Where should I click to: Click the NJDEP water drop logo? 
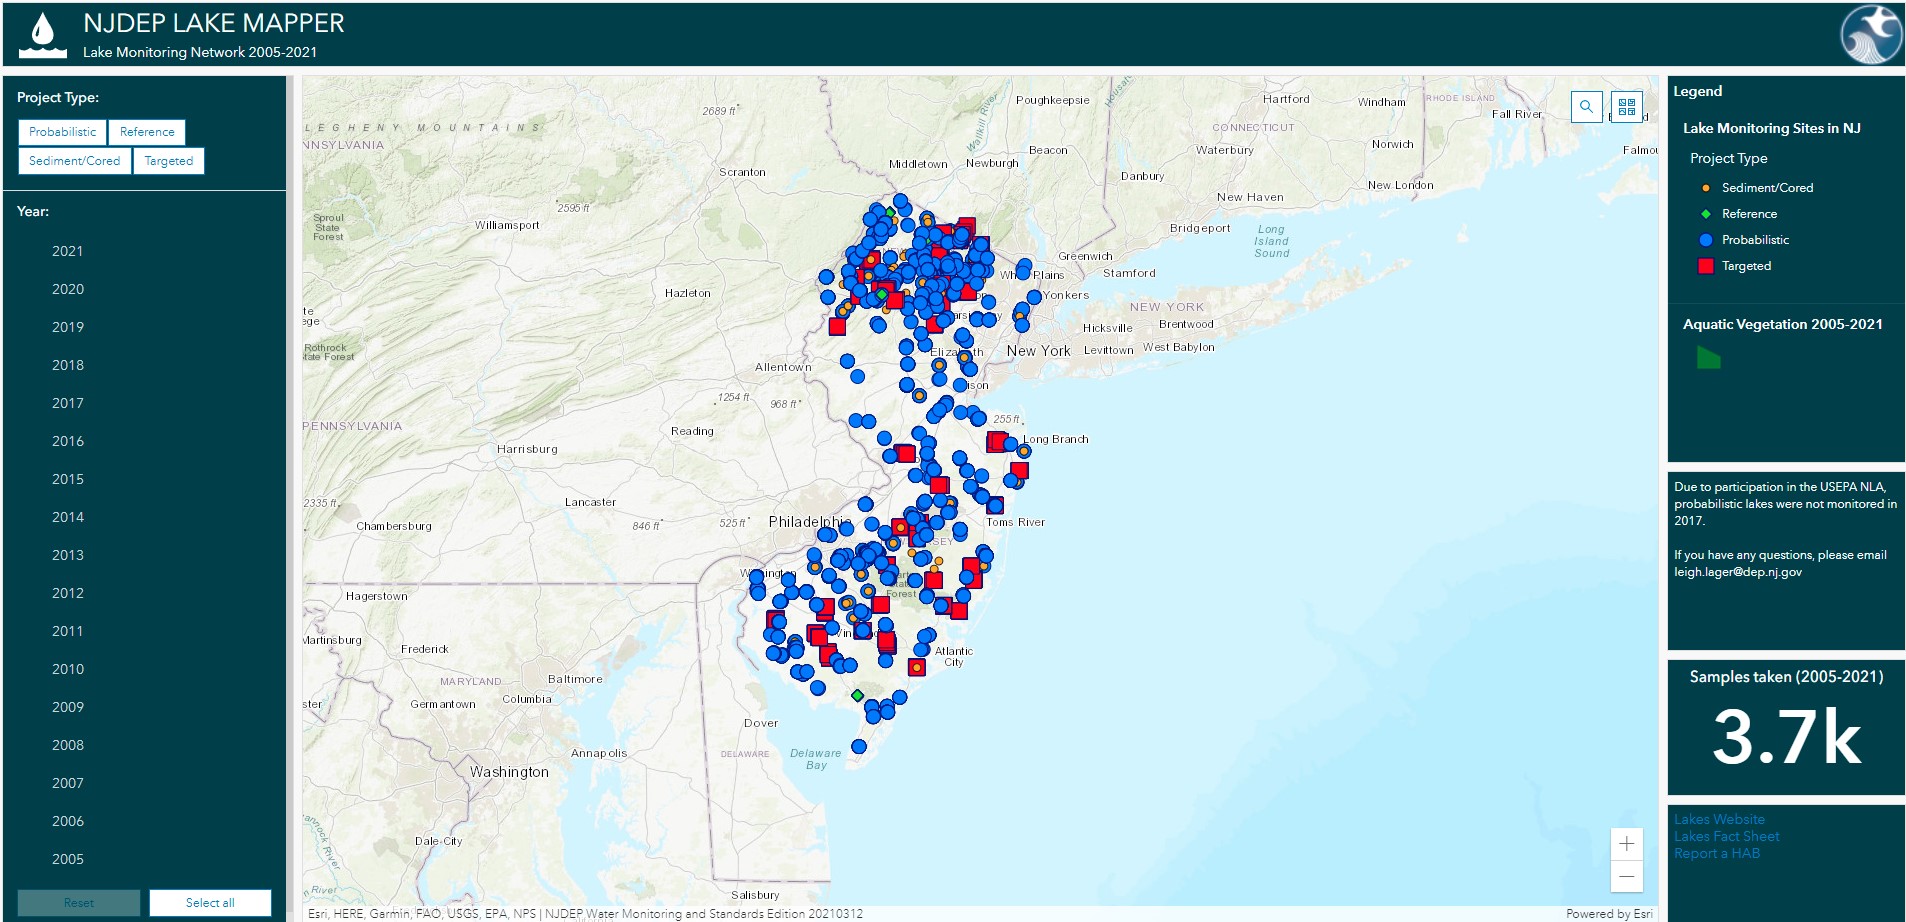tap(43, 34)
